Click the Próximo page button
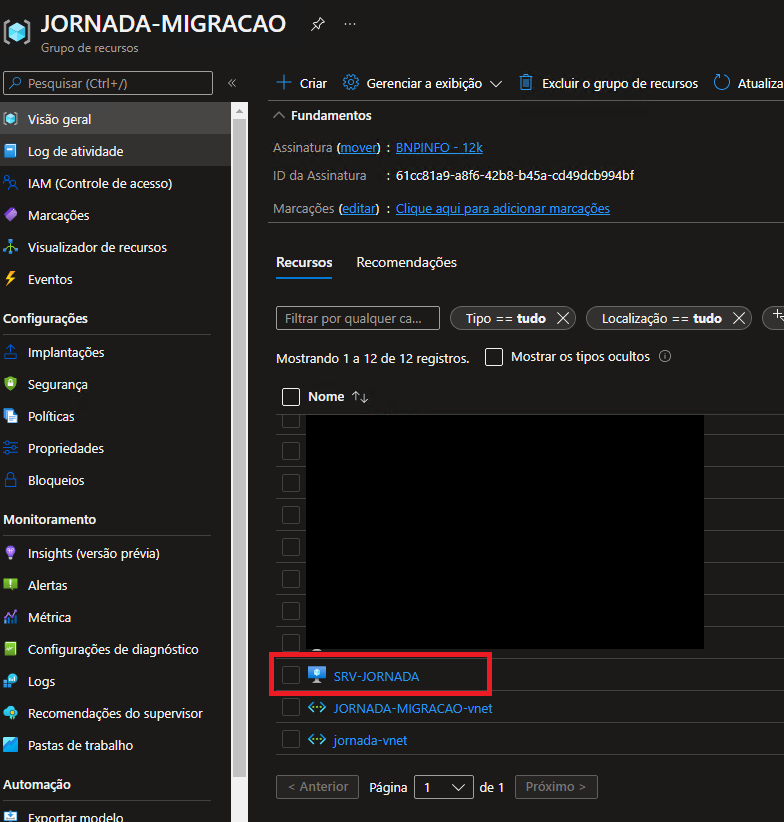This screenshot has width=784, height=822. click(x=556, y=787)
